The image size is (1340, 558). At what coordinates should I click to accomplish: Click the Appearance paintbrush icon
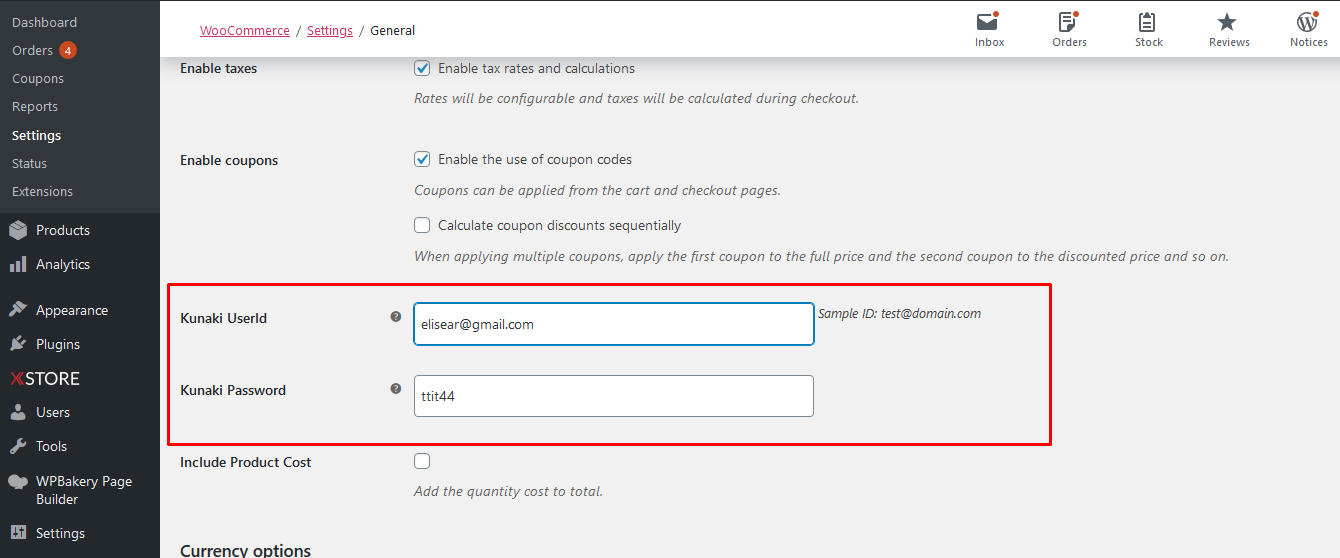[18, 310]
